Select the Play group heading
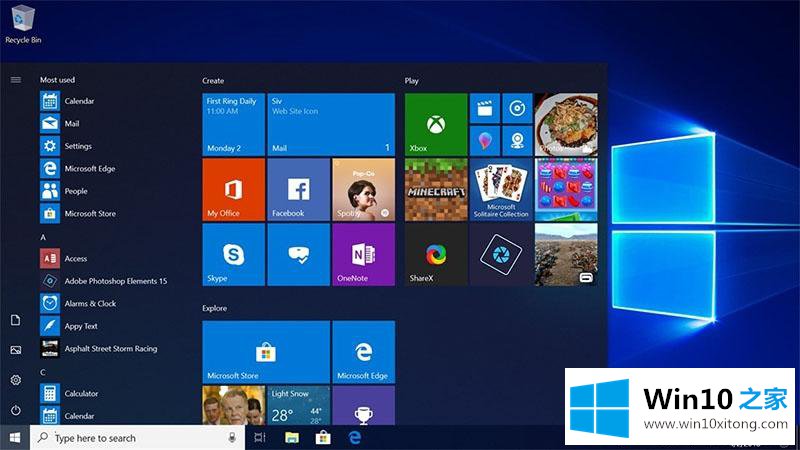The image size is (800, 450). click(x=411, y=81)
